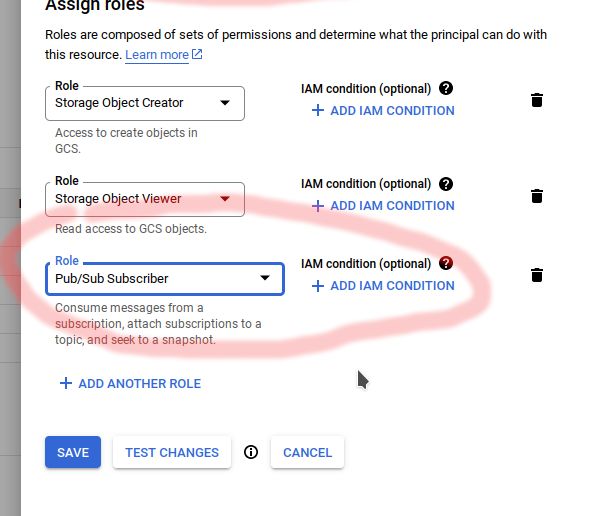Screen dimensions: 607x516
Task: Click the Test Changes button
Action: pyautogui.click(x=172, y=452)
